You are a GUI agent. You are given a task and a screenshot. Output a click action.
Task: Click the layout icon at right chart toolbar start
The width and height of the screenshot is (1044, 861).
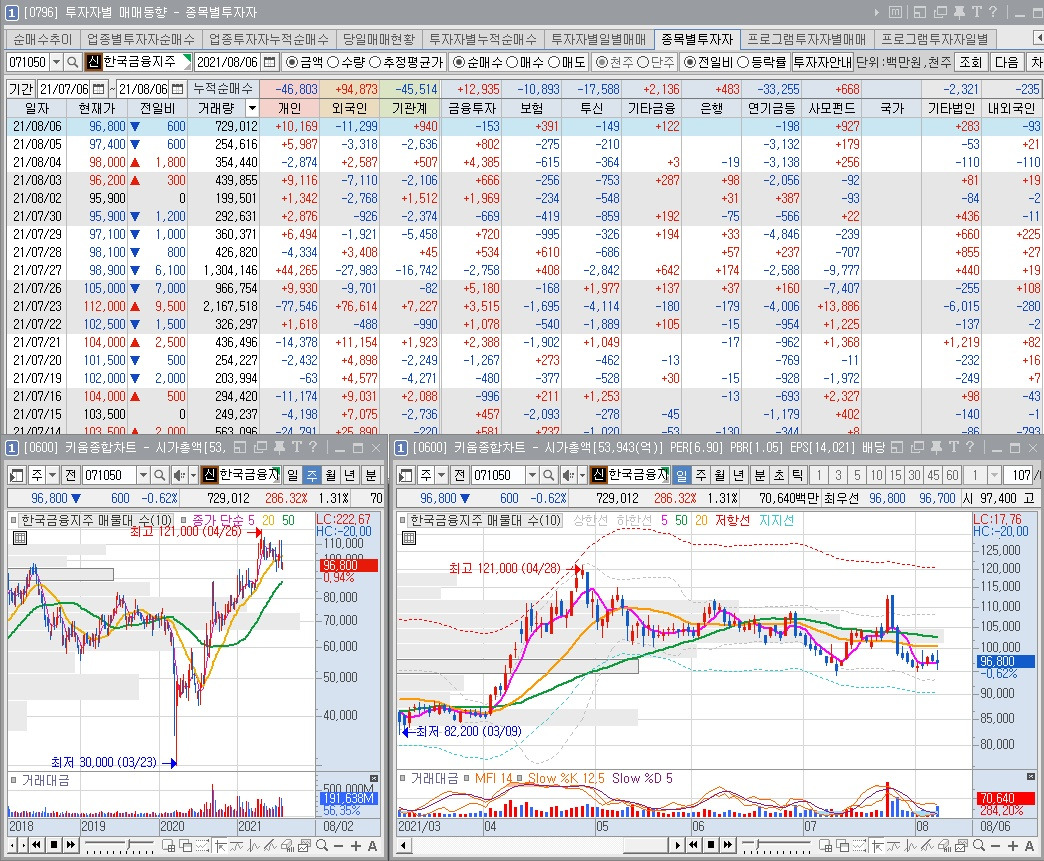[406, 475]
